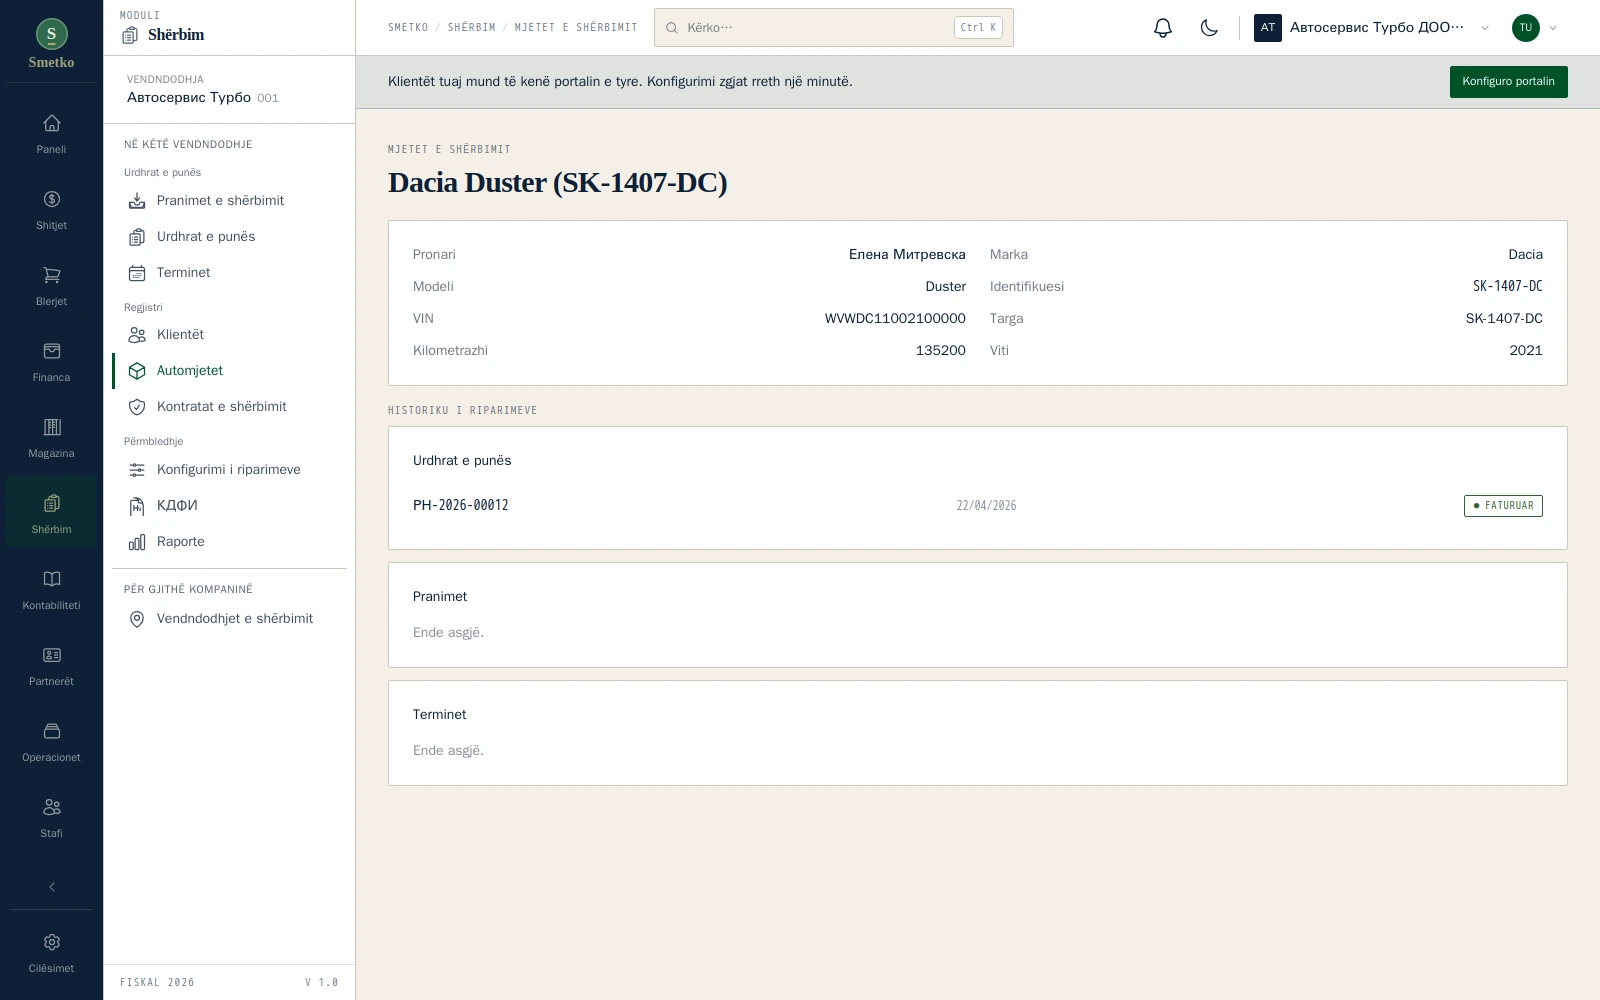The height and width of the screenshot is (1000, 1600).
Task: Open Partnerët contacts icon
Action: pos(51,666)
